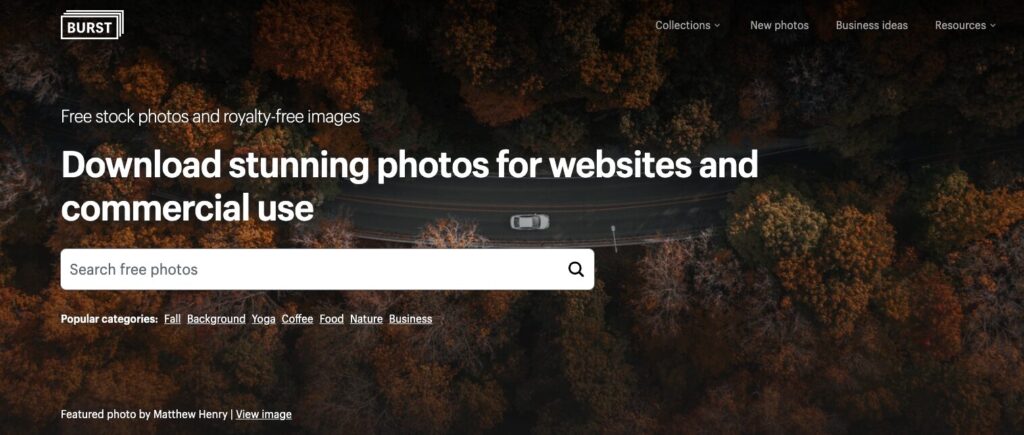Click the white car in hero photo
Viewport: 1024px width, 435px height.
[x=530, y=221]
